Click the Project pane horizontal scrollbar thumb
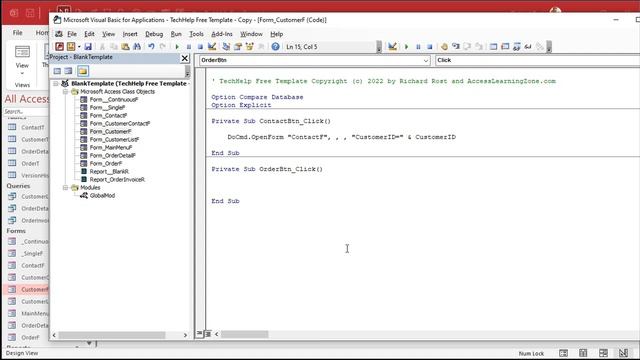 pos(112,335)
